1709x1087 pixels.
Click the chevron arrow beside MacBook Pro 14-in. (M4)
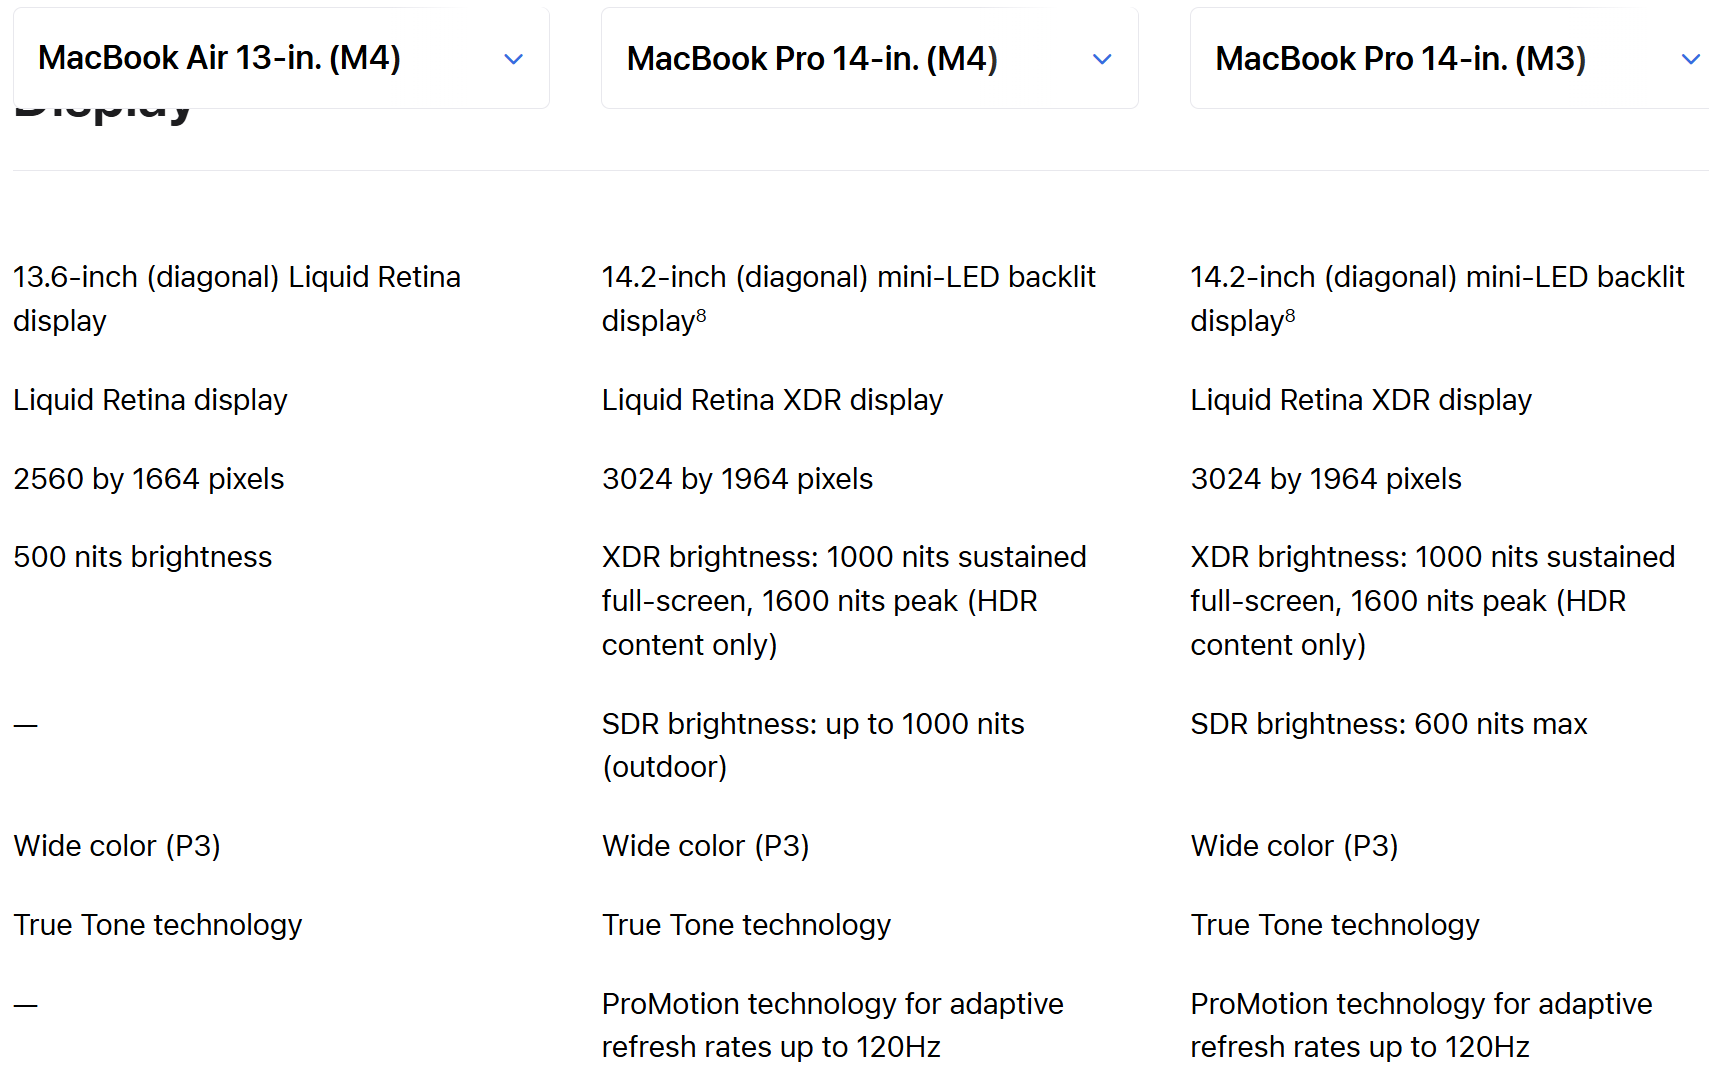(1102, 59)
